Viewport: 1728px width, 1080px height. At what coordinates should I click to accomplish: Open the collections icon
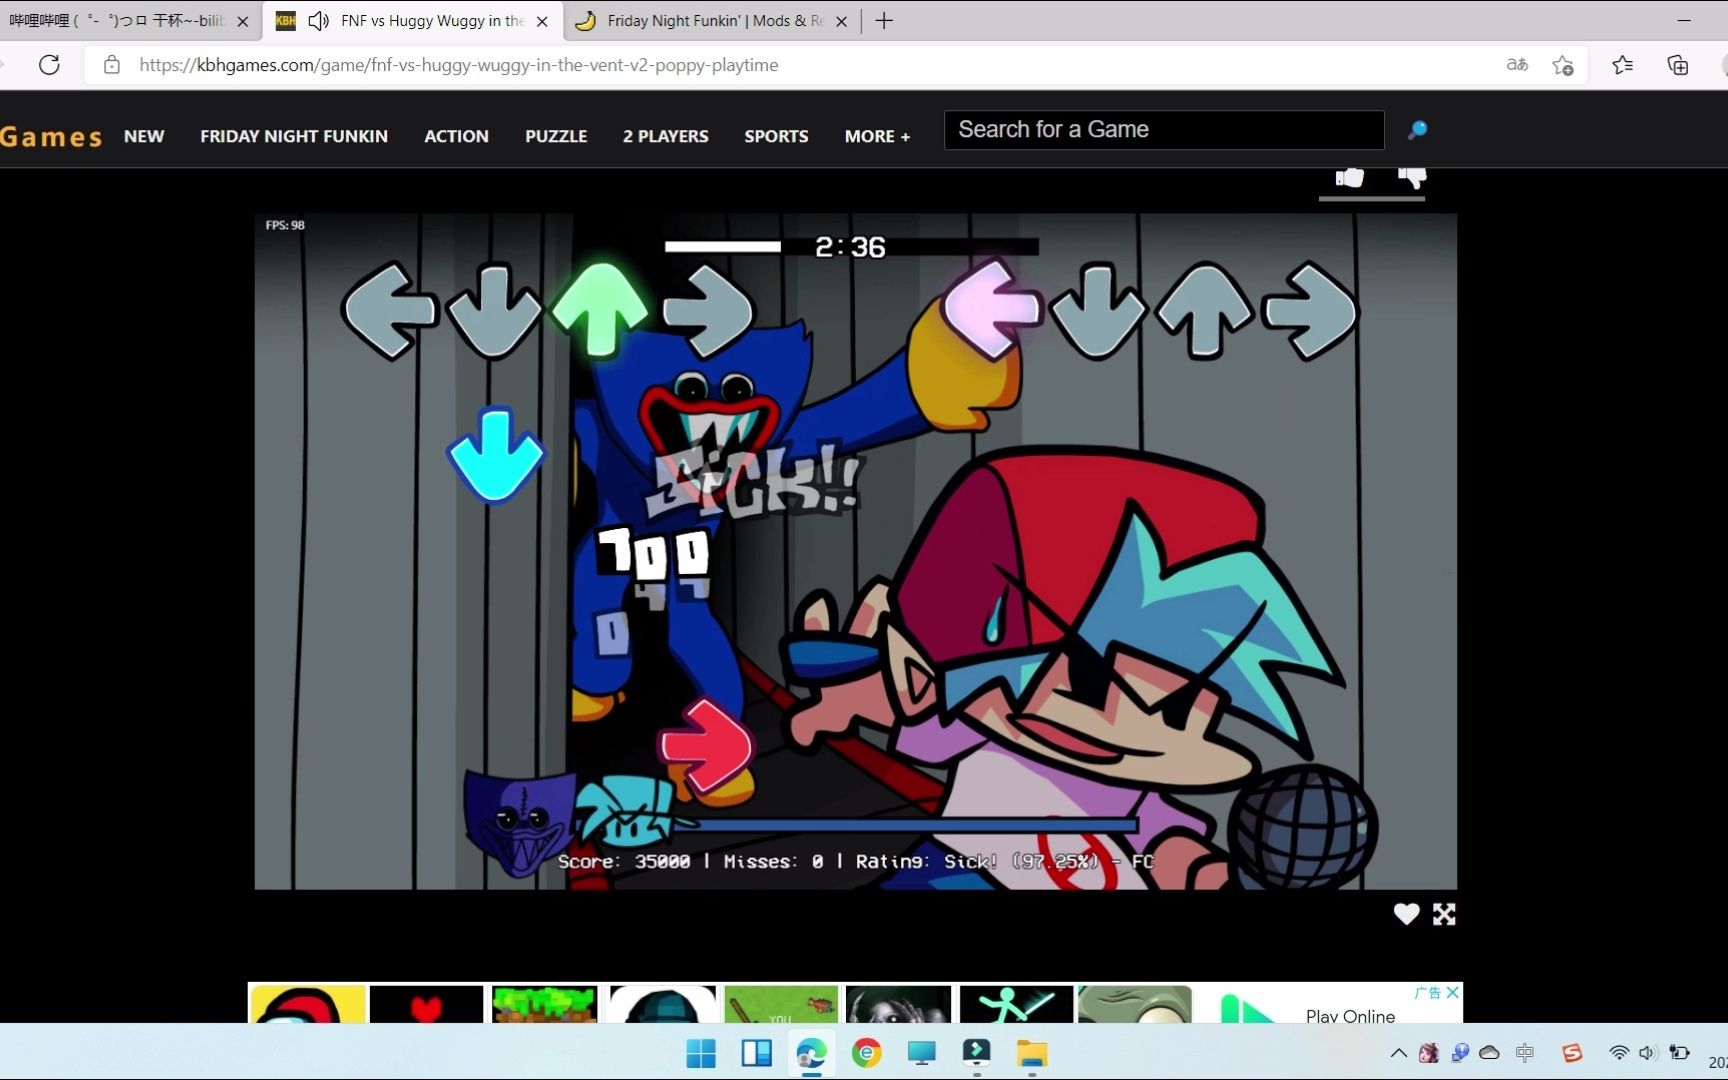[x=1678, y=65]
